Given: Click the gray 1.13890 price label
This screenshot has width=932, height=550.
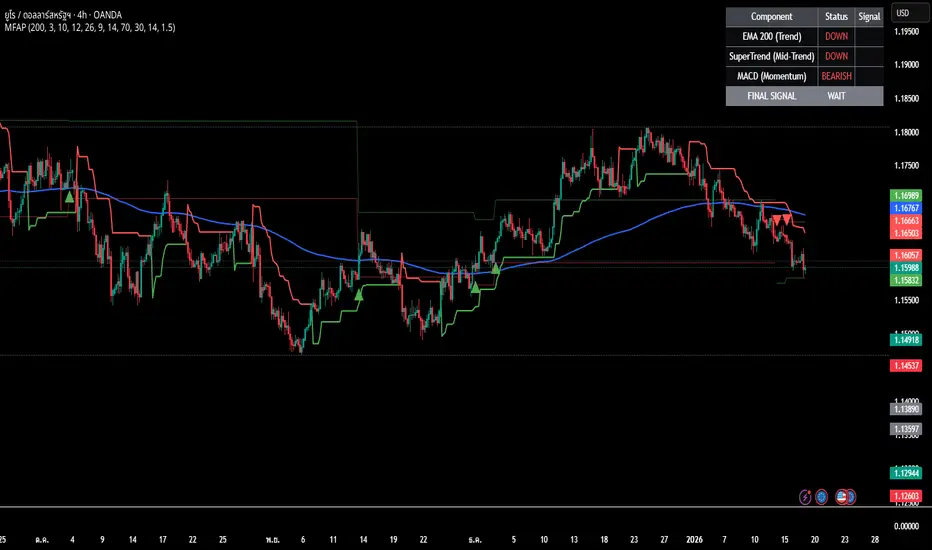Looking at the screenshot, I should pyautogui.click(x=906, y=409).
